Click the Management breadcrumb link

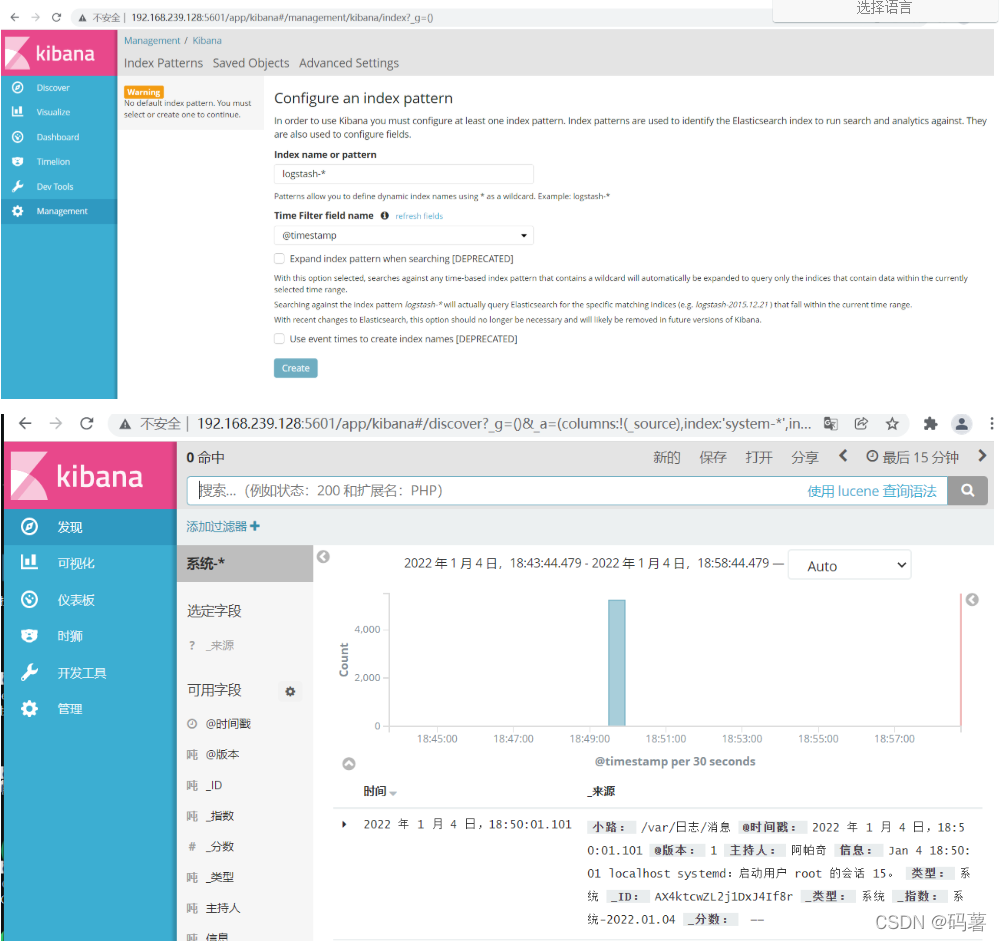pos(152,40)
